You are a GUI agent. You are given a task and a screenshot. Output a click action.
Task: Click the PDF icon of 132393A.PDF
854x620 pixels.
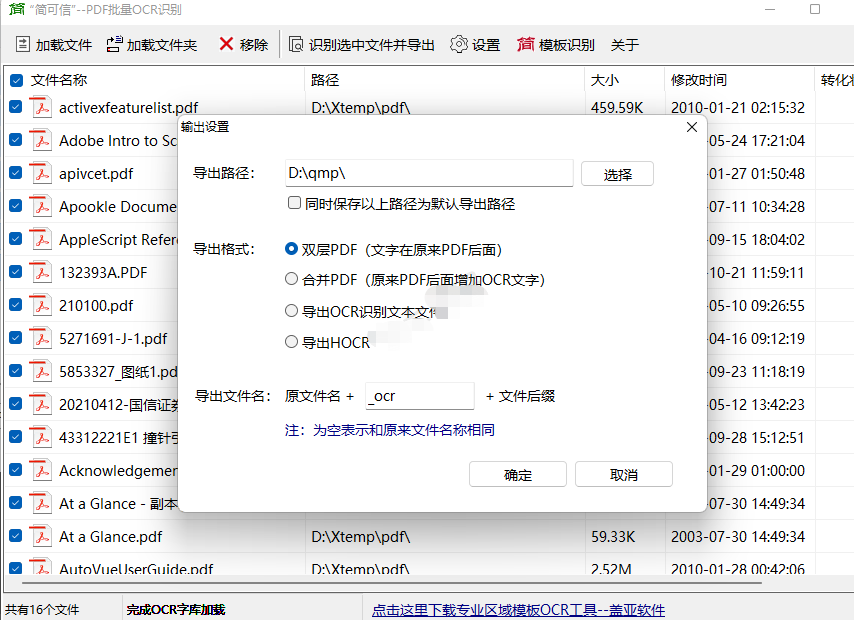point(40,272)
